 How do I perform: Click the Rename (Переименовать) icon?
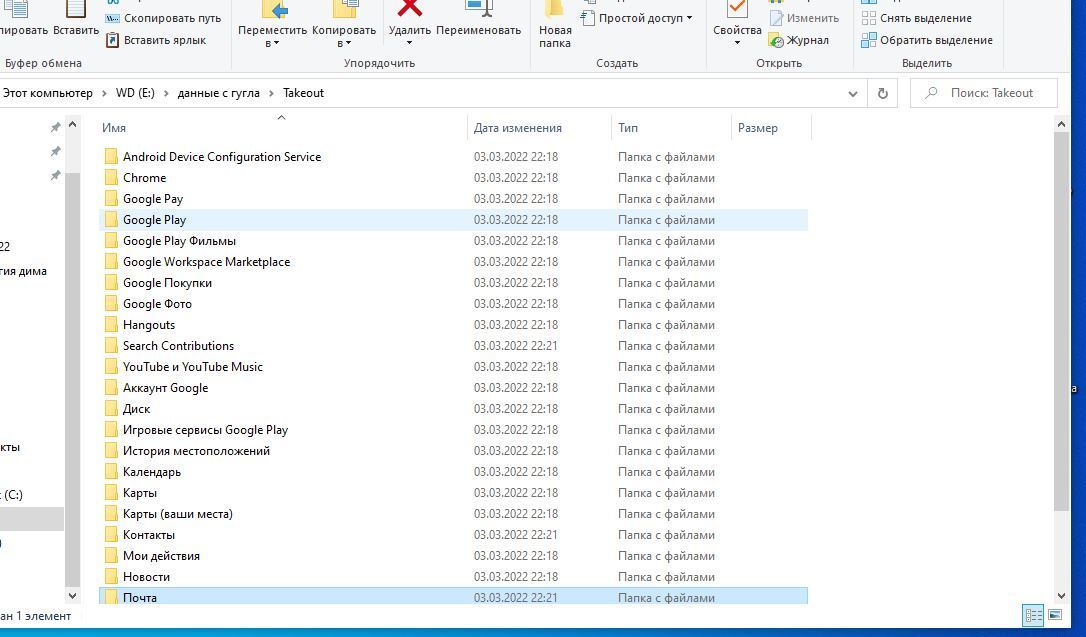[479, 9]
